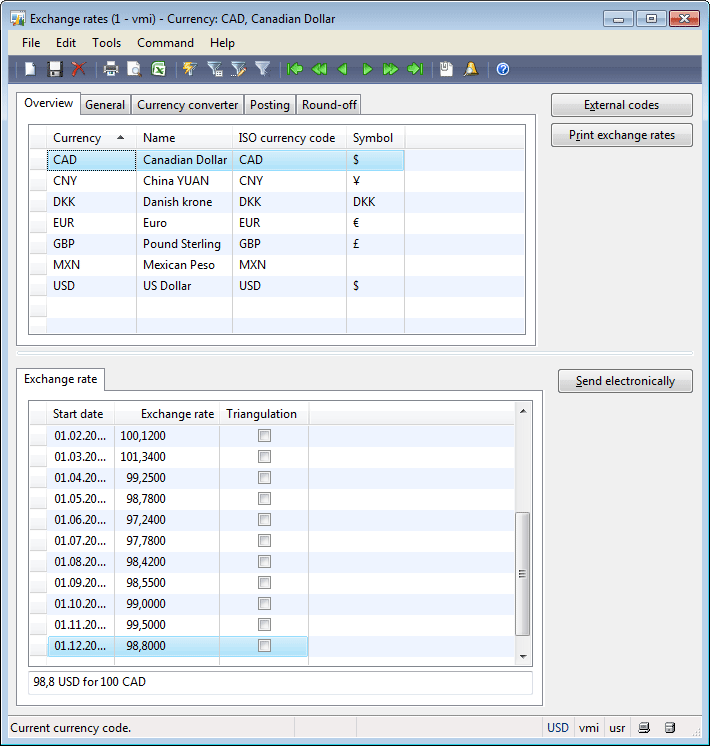
Task: Switch to the Posting tab
Action: 270,105
